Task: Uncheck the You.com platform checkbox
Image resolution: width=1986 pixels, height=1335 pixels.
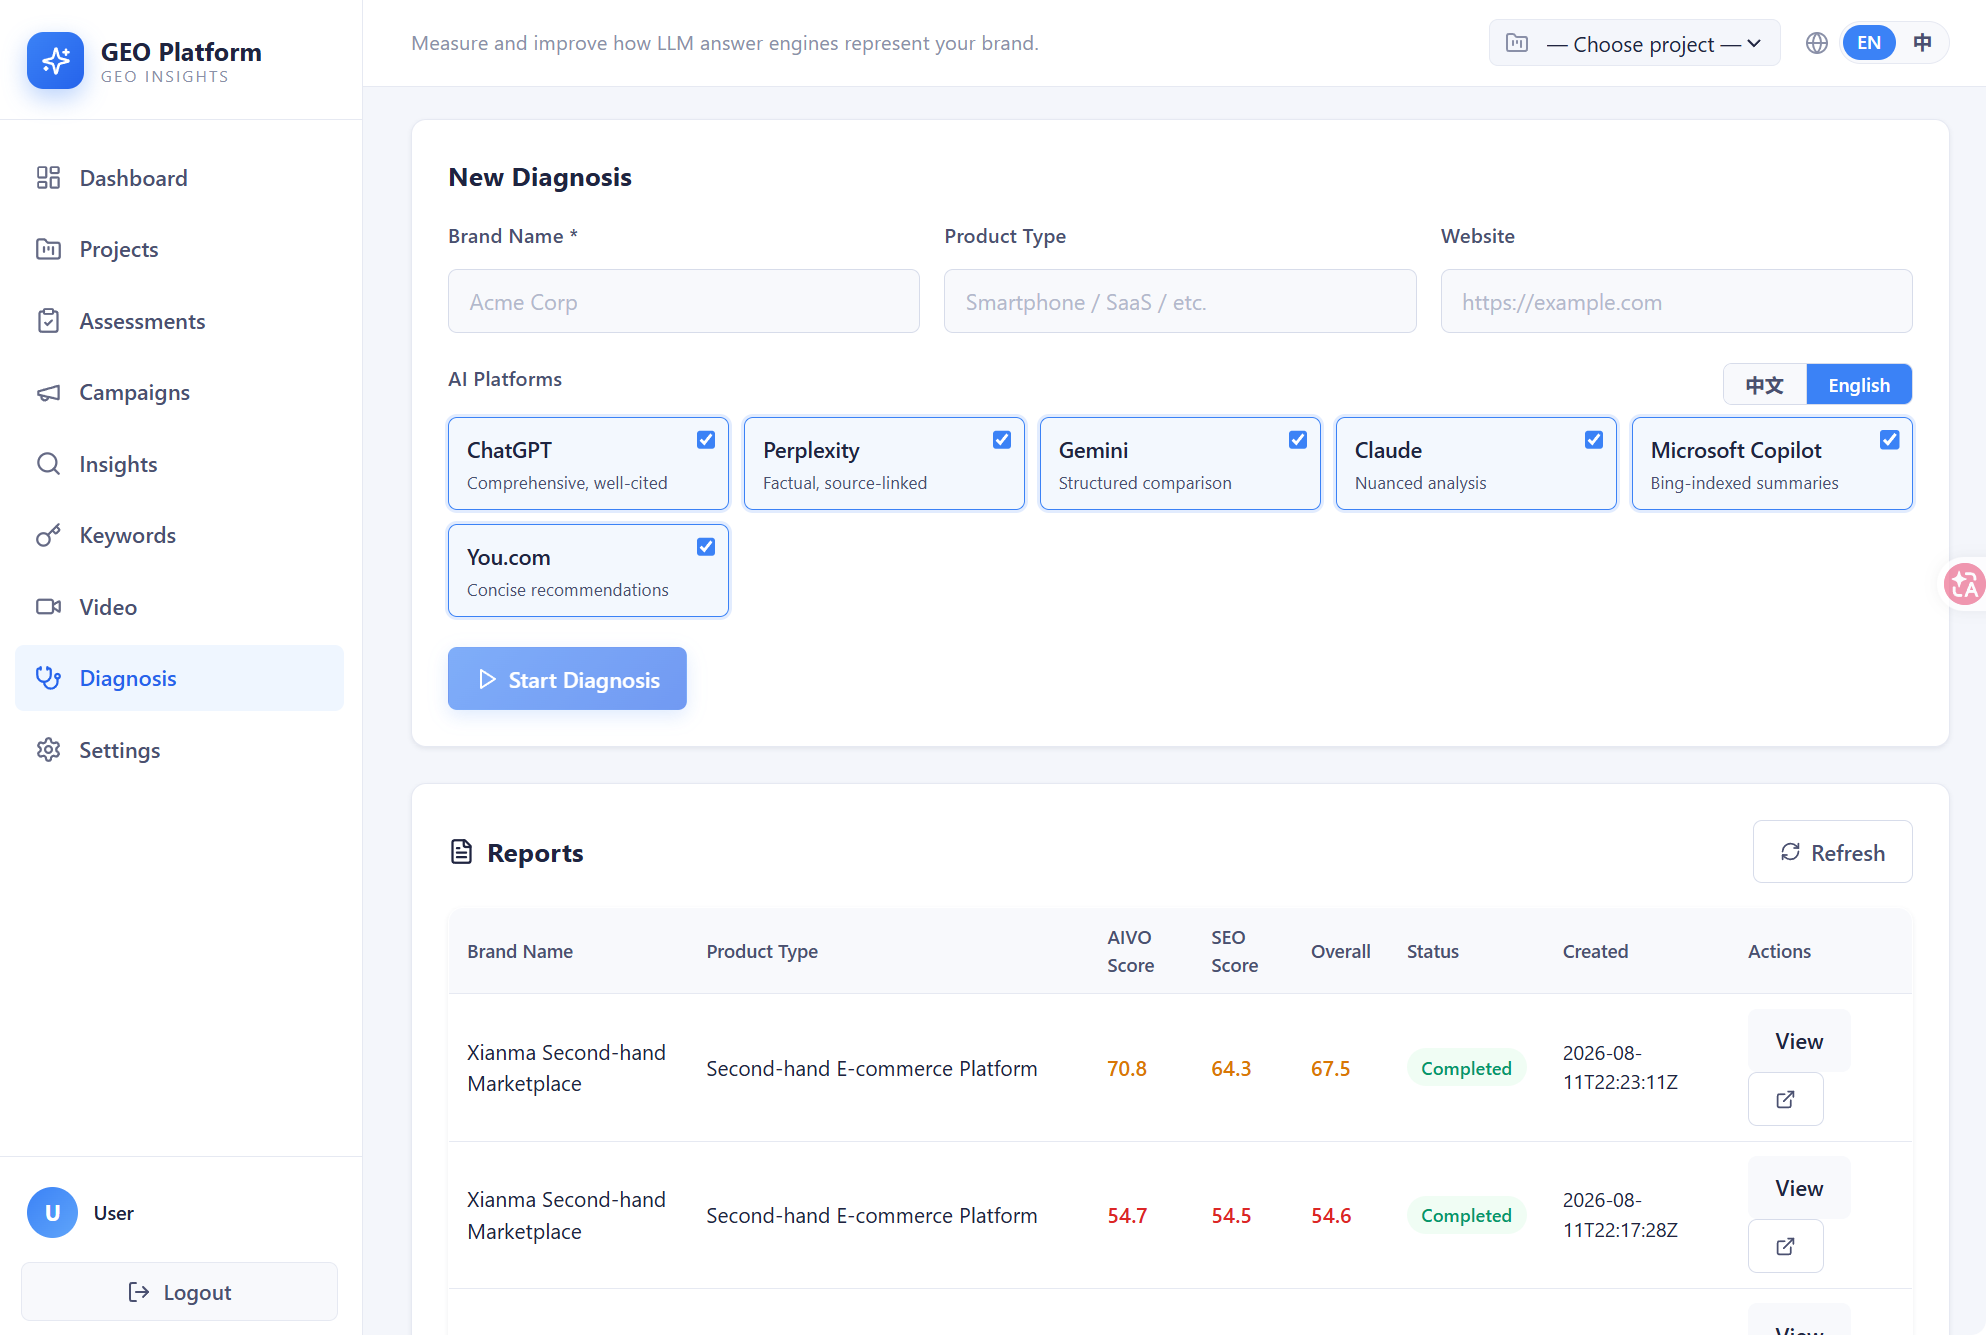Action: click(x=706, y=547)
